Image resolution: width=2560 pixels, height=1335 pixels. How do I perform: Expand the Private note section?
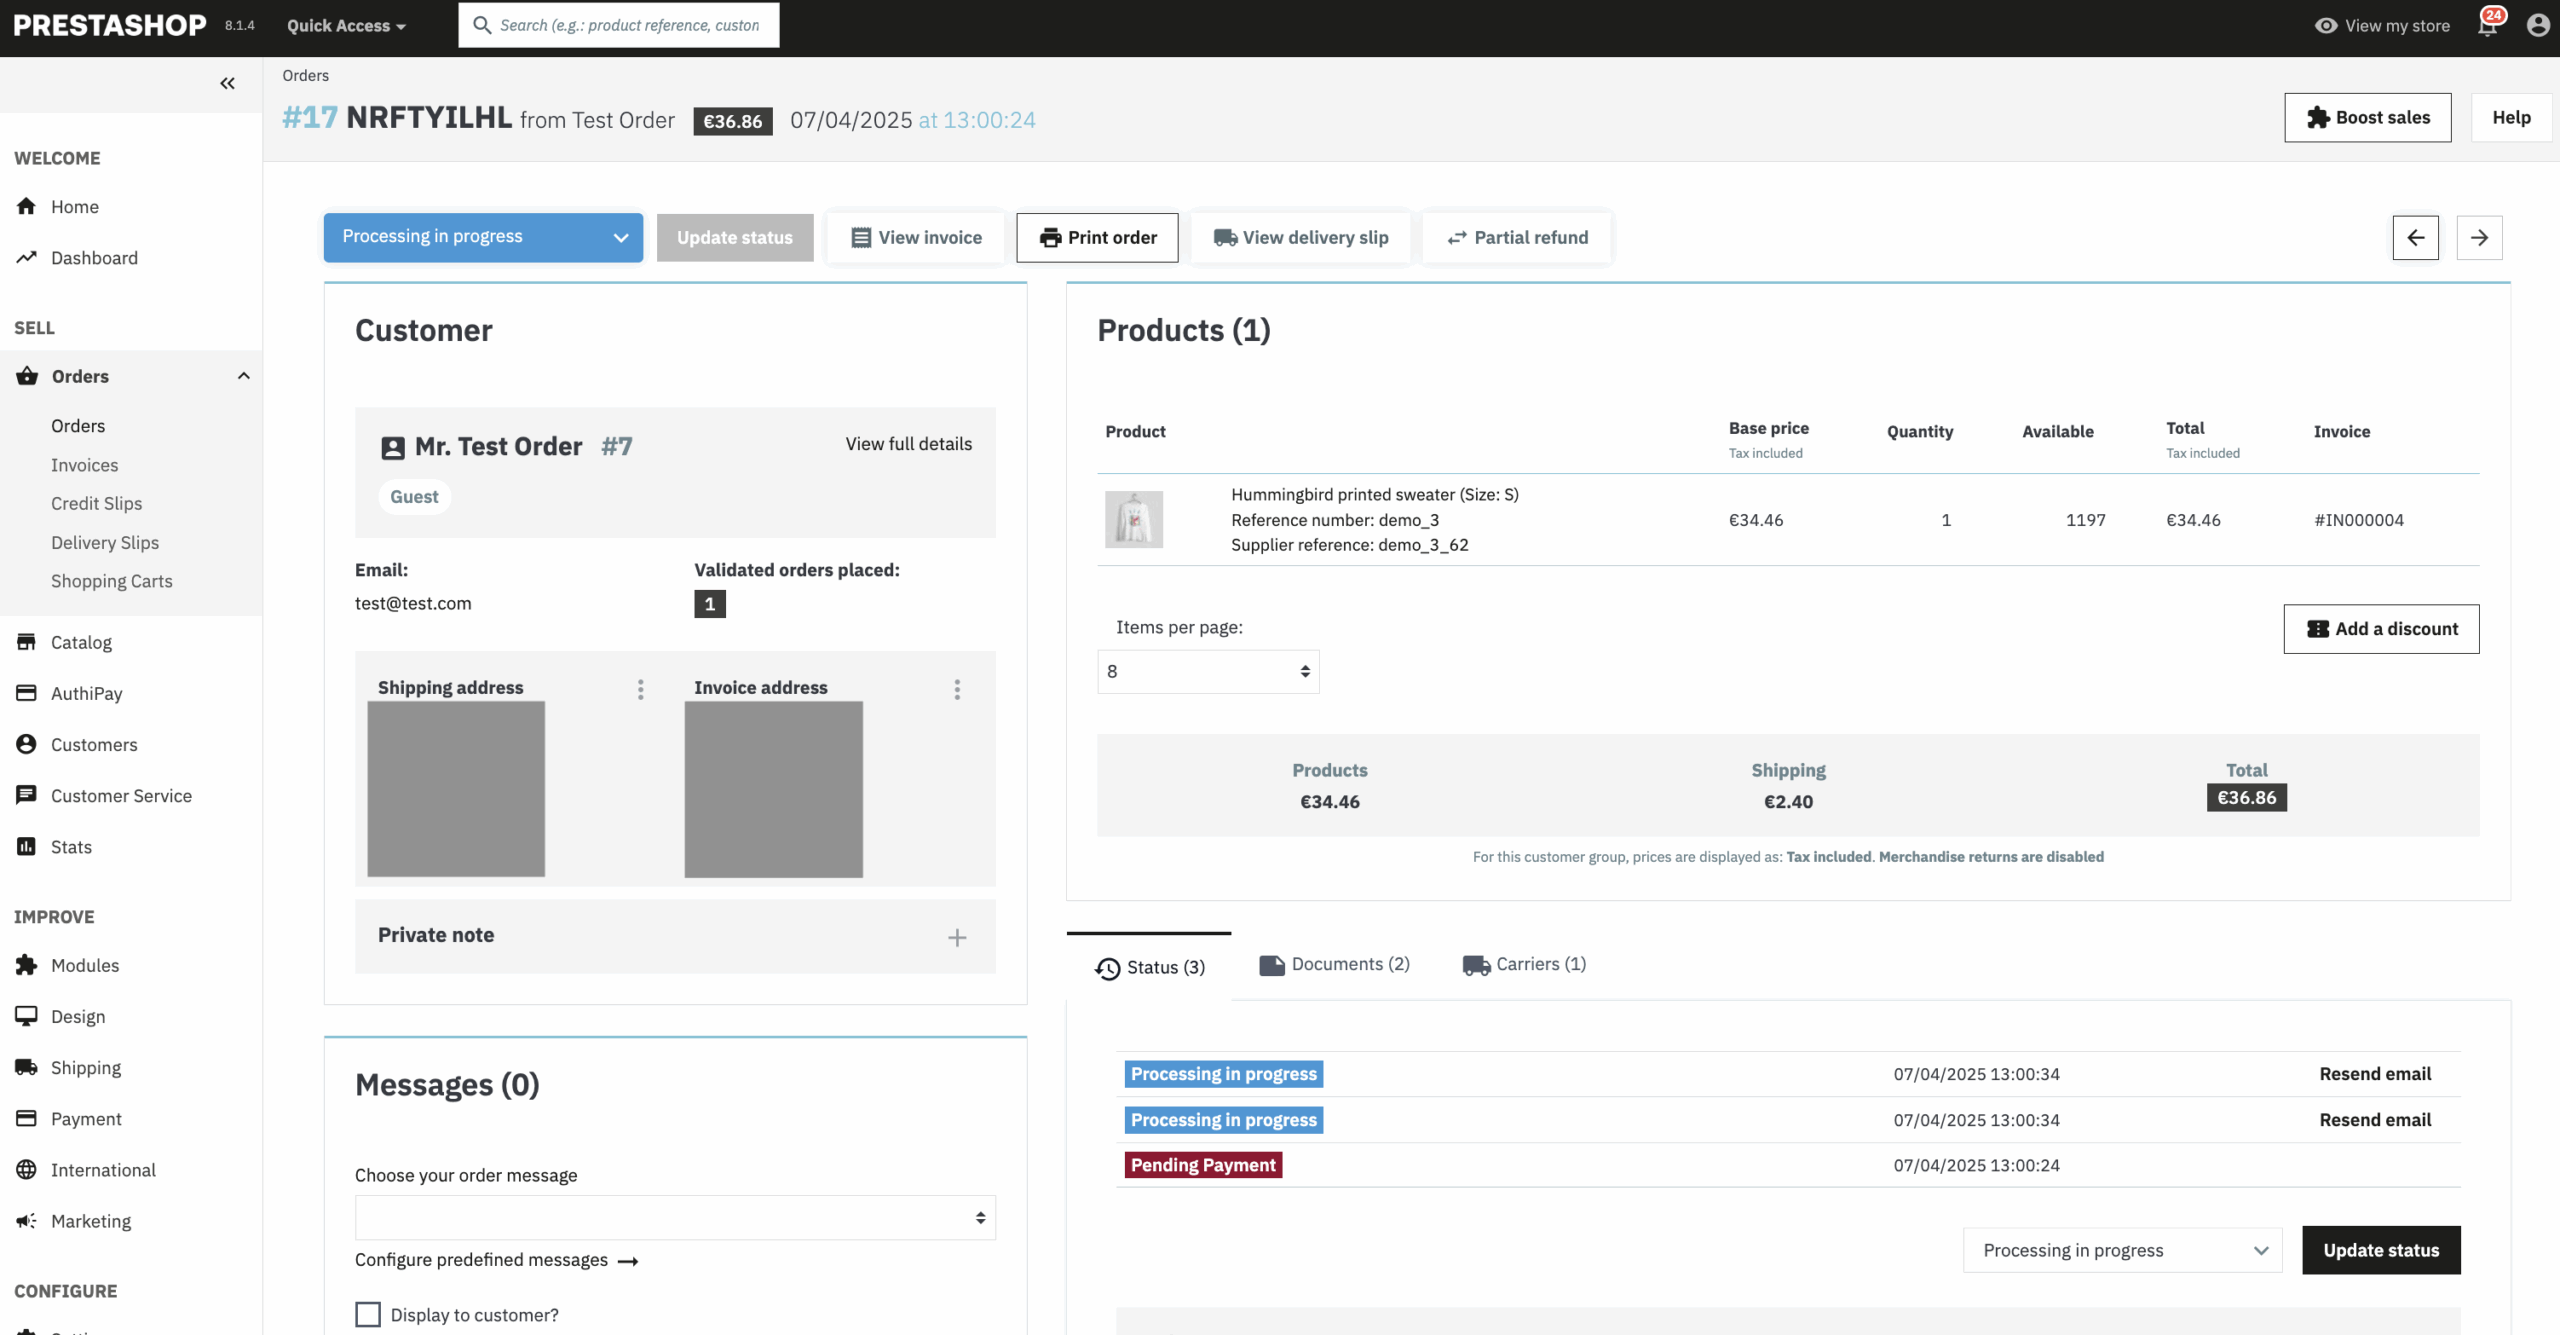(x=957, y=937)
